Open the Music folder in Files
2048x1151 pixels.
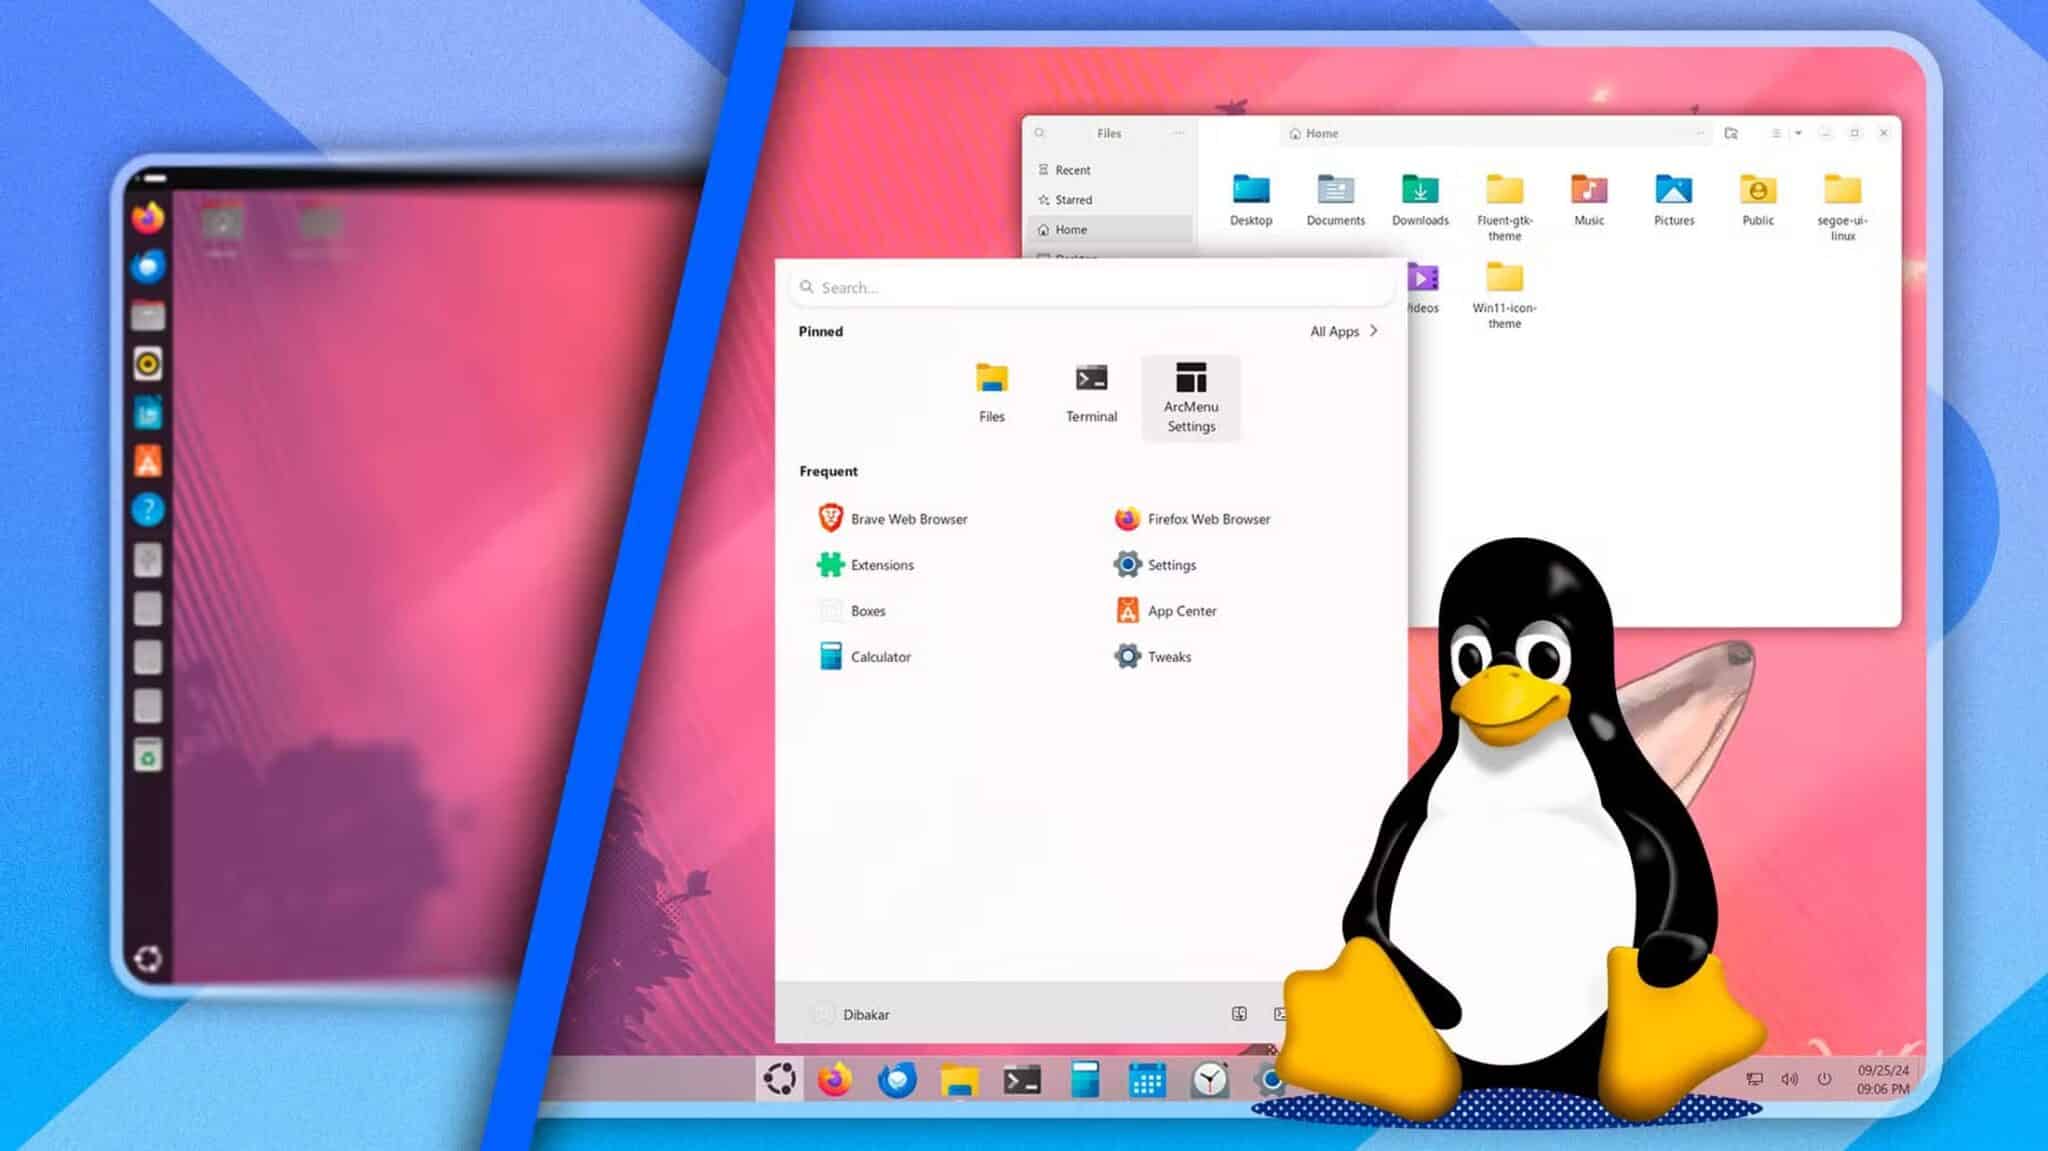coord(1589,200)
